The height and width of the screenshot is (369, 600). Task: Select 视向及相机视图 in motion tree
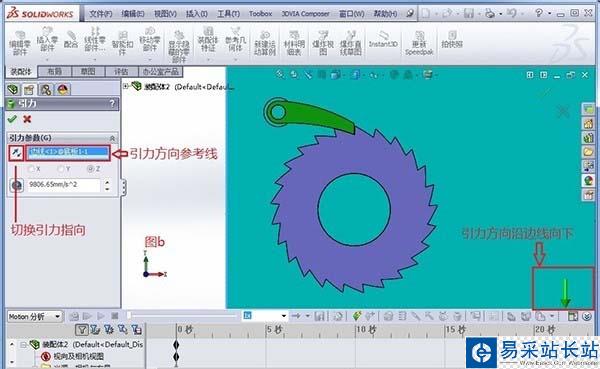tap(78, 356)
